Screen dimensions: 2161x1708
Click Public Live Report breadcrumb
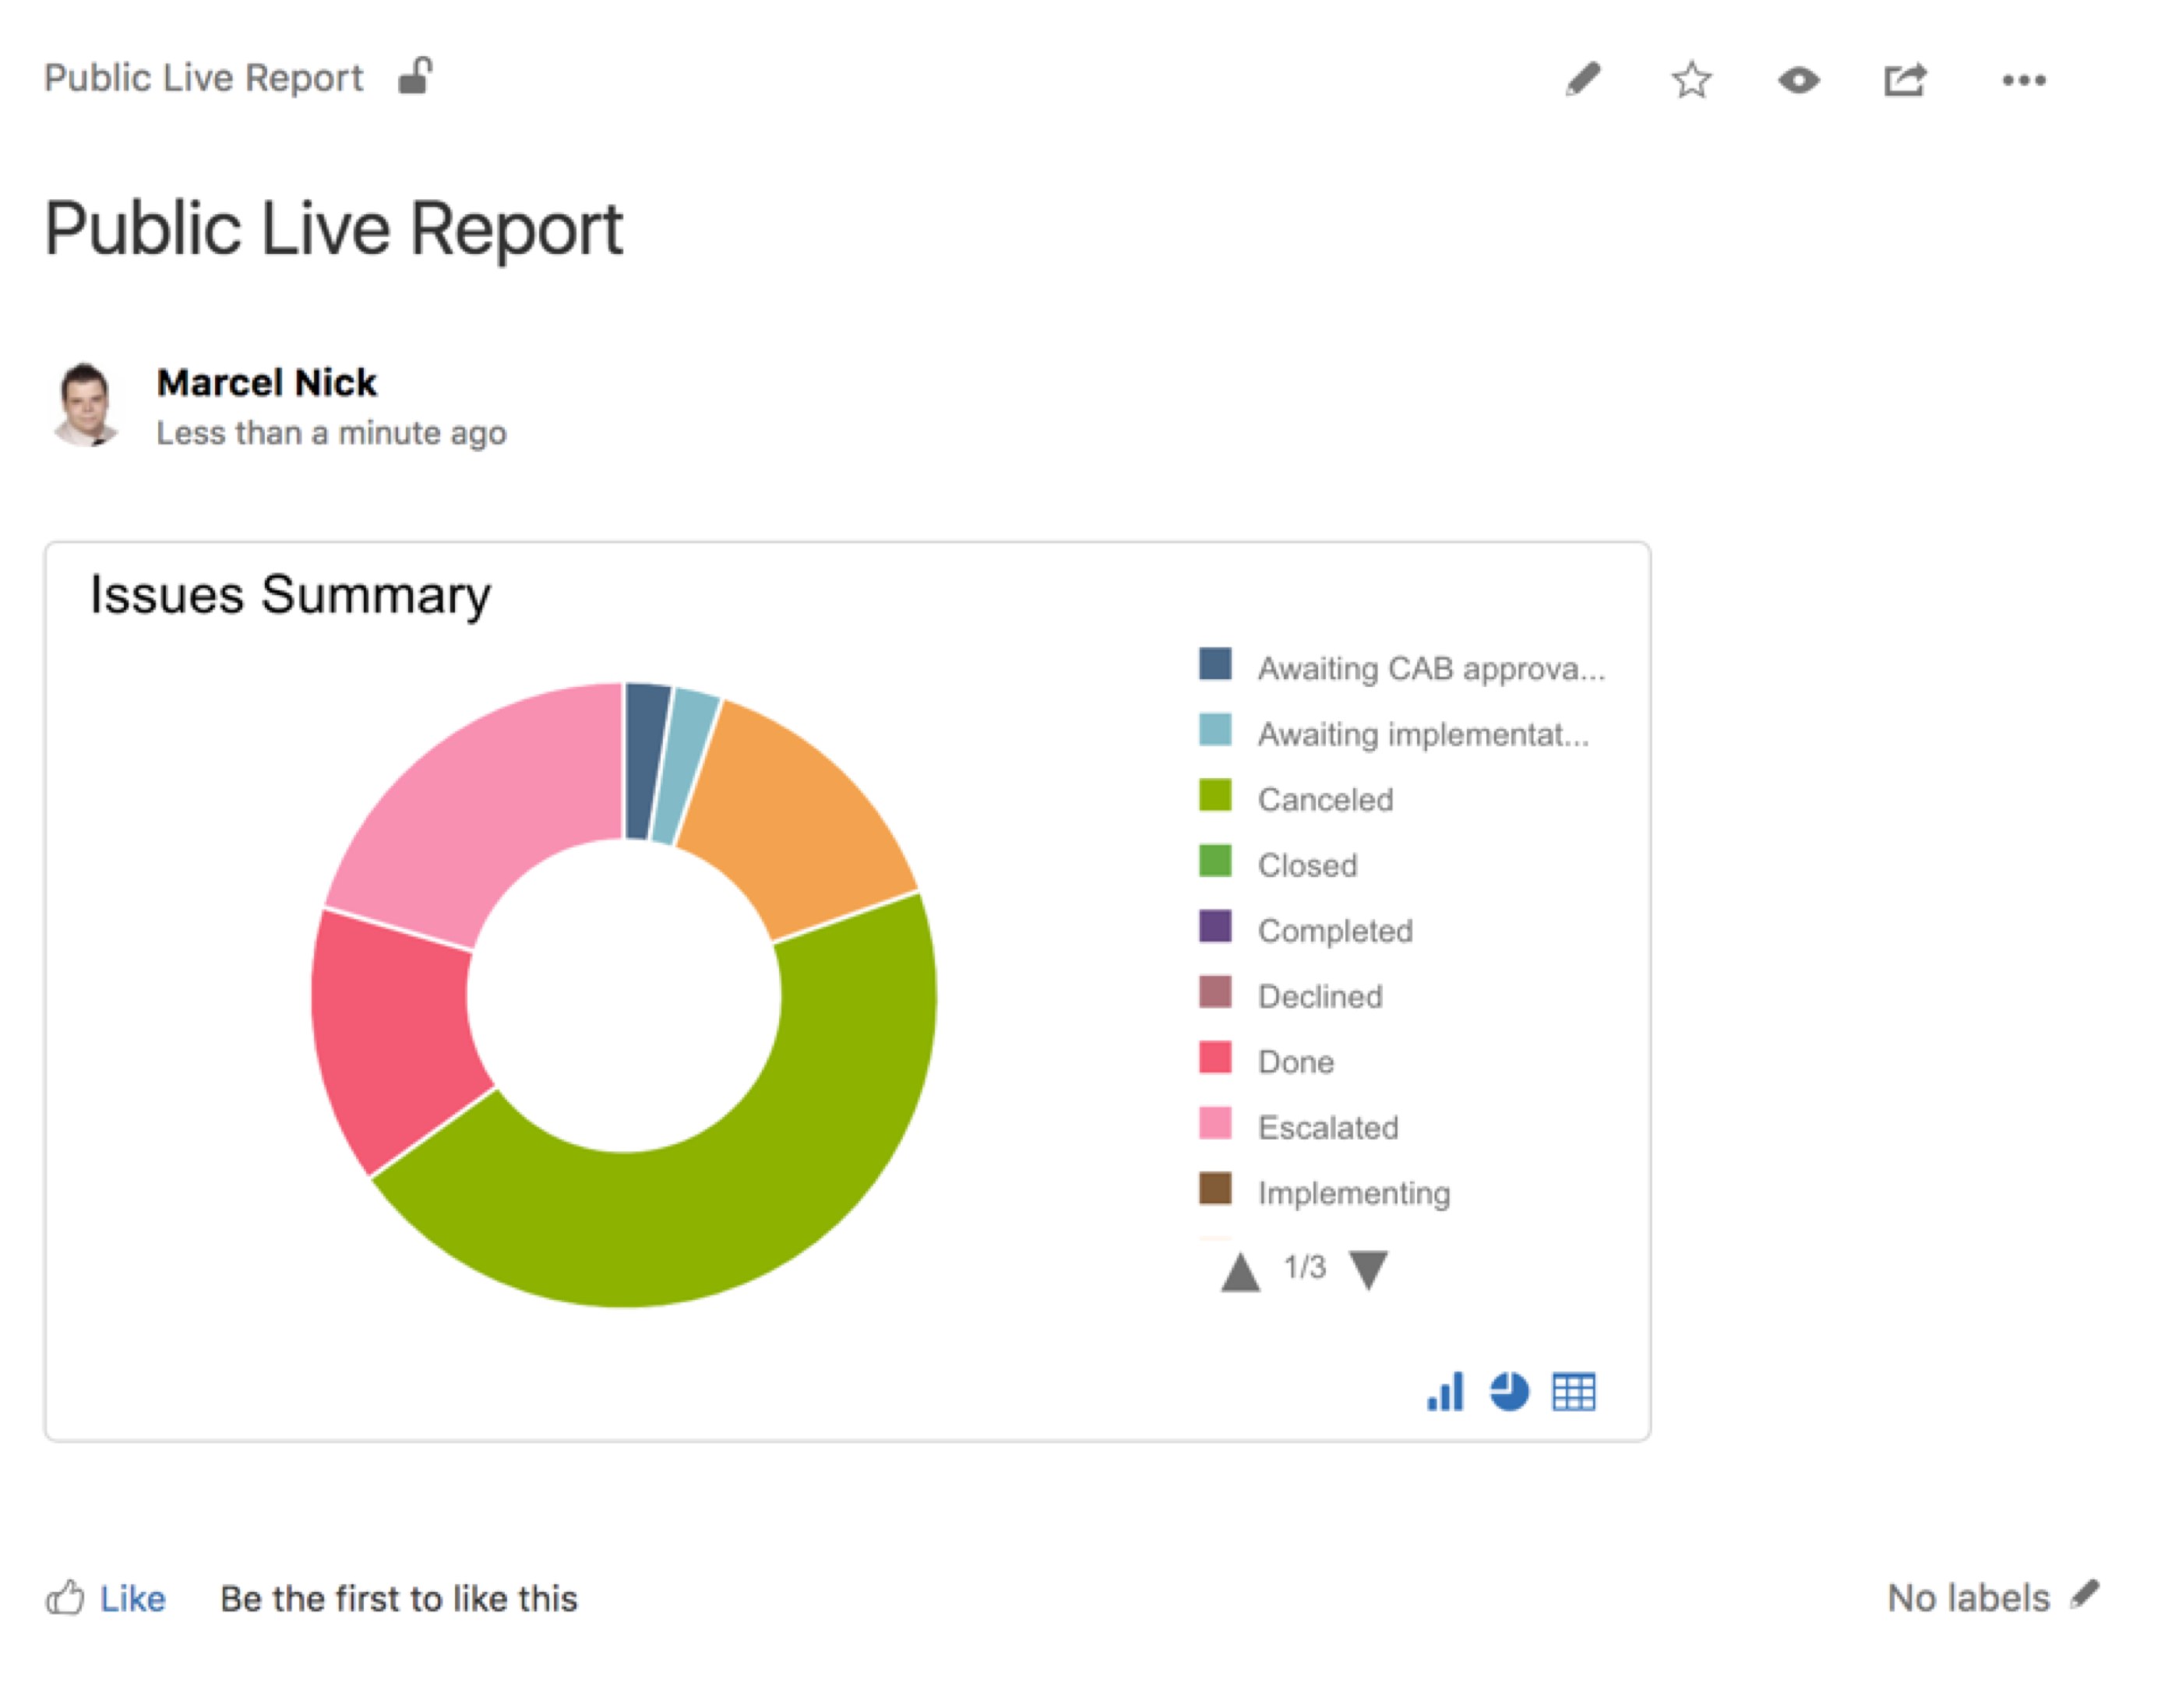click(x=203, y=78)
